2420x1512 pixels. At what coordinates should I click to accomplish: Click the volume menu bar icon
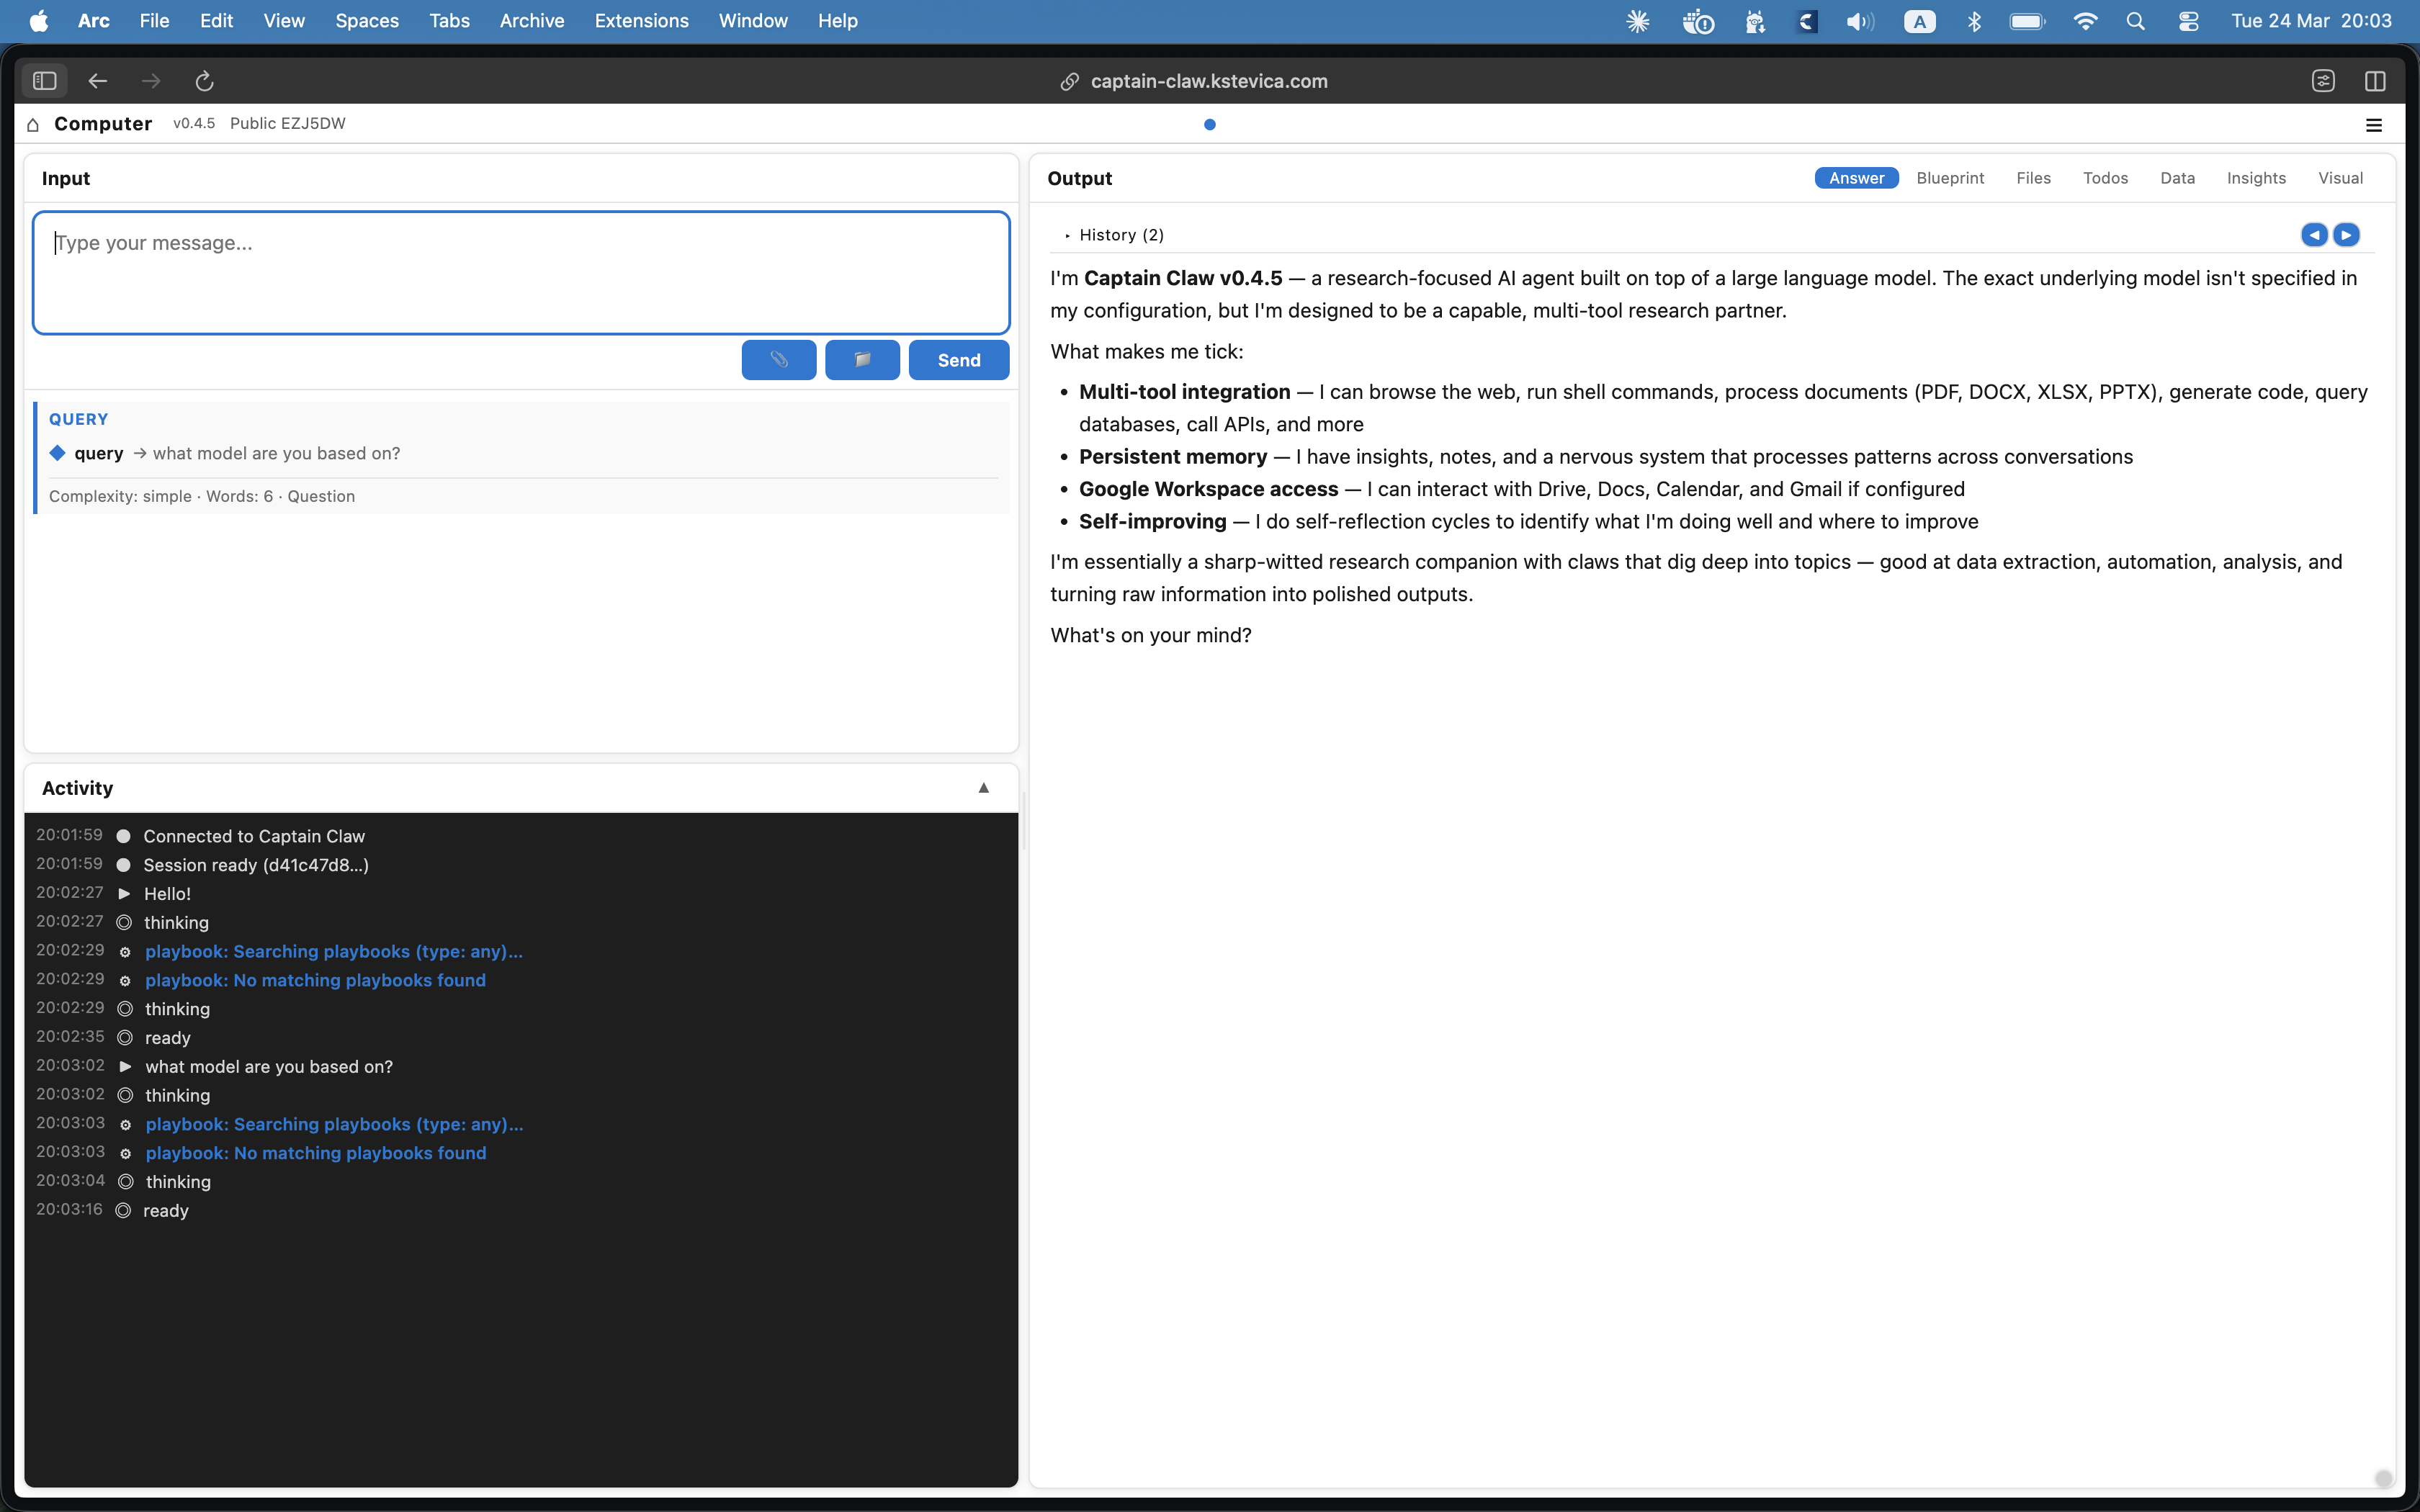[1860, 21]
